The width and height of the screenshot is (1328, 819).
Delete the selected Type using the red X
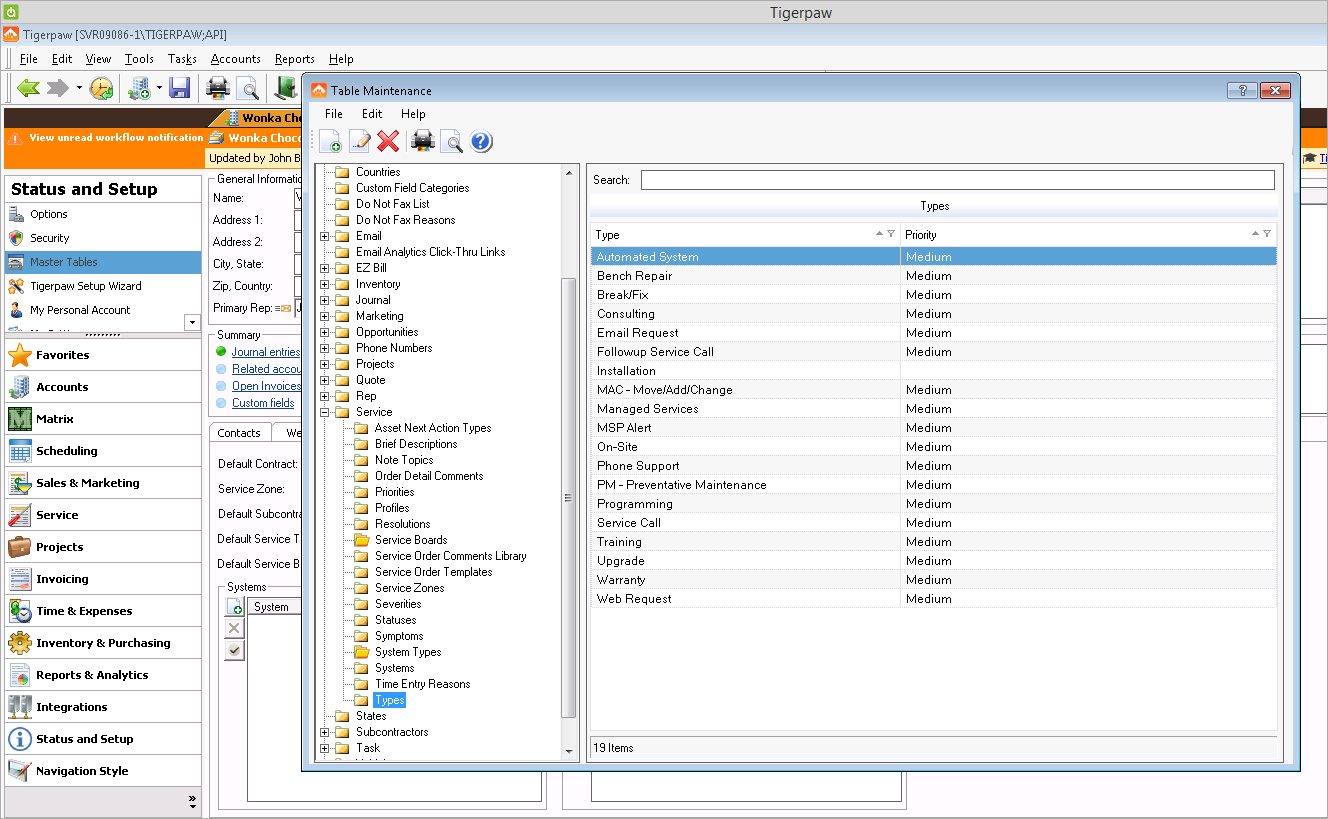[388, 141]
